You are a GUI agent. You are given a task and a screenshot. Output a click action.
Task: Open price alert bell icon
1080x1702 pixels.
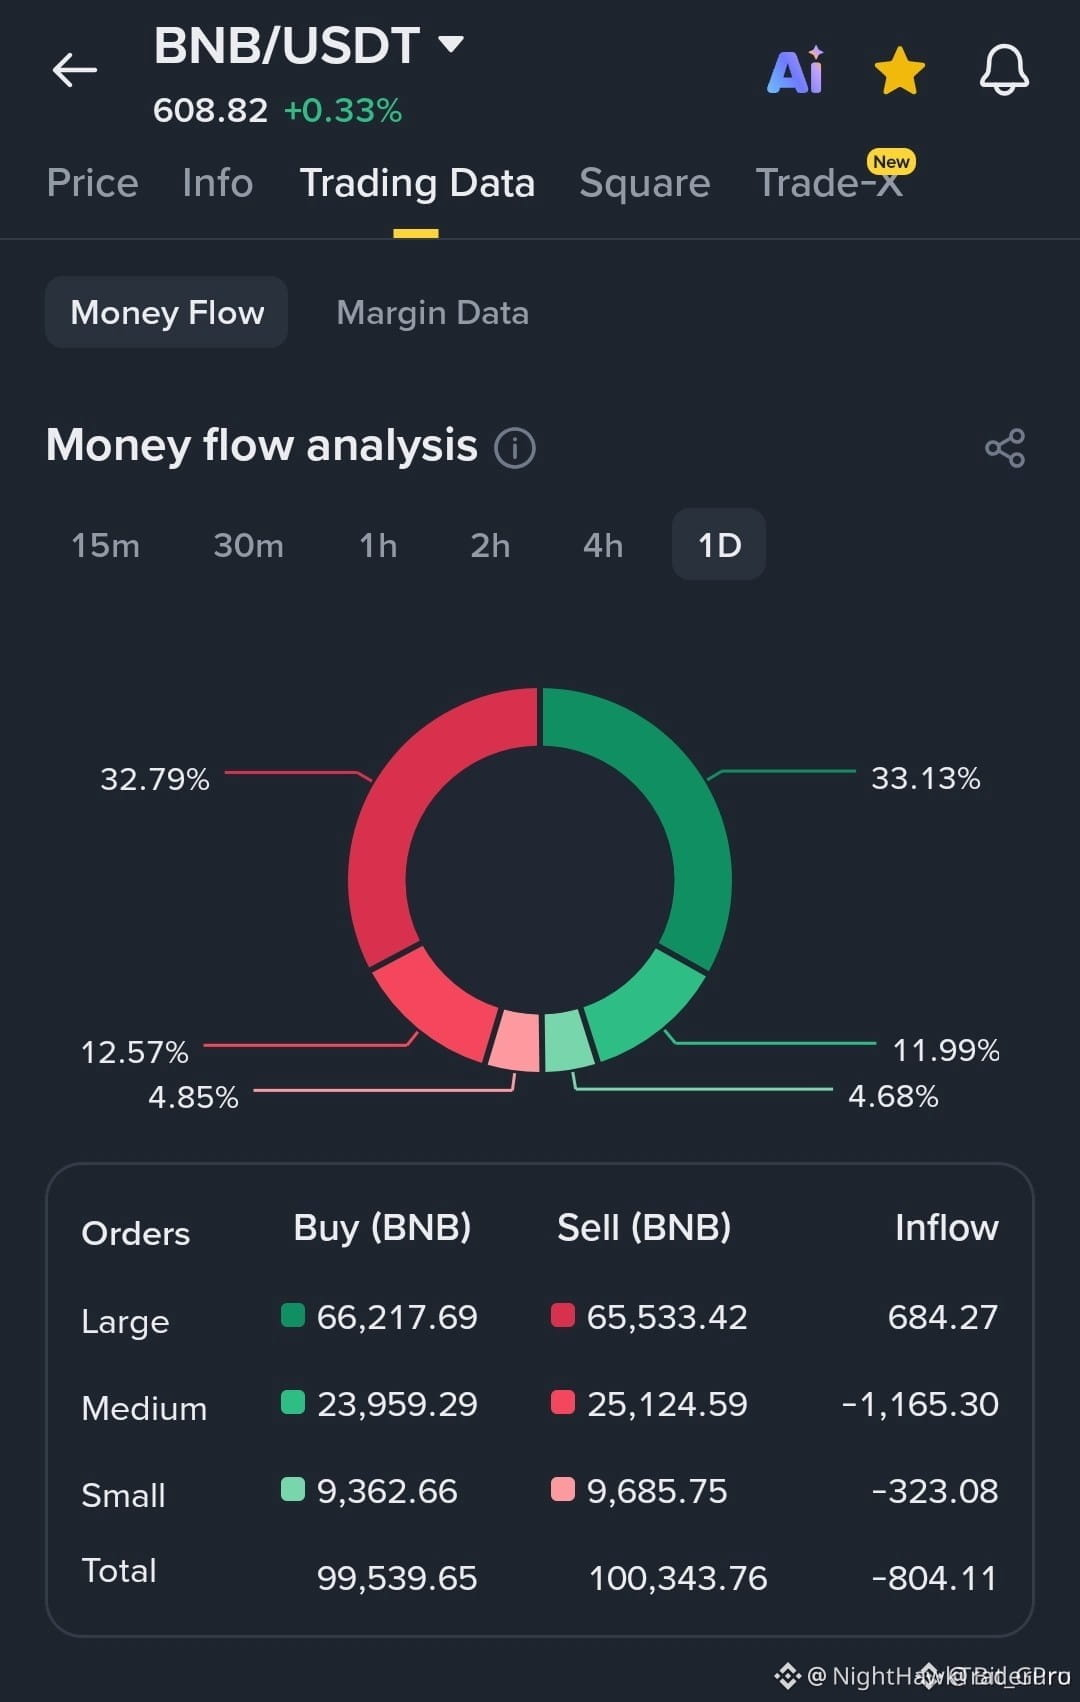pos(1004,70)
